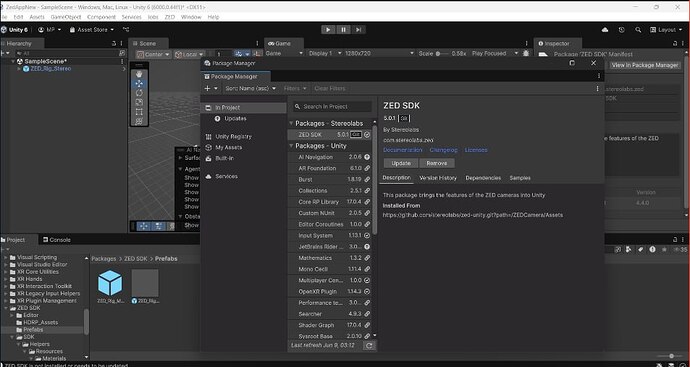
Task: Select the hand View tool in Scene
Action: coord(139,74)
